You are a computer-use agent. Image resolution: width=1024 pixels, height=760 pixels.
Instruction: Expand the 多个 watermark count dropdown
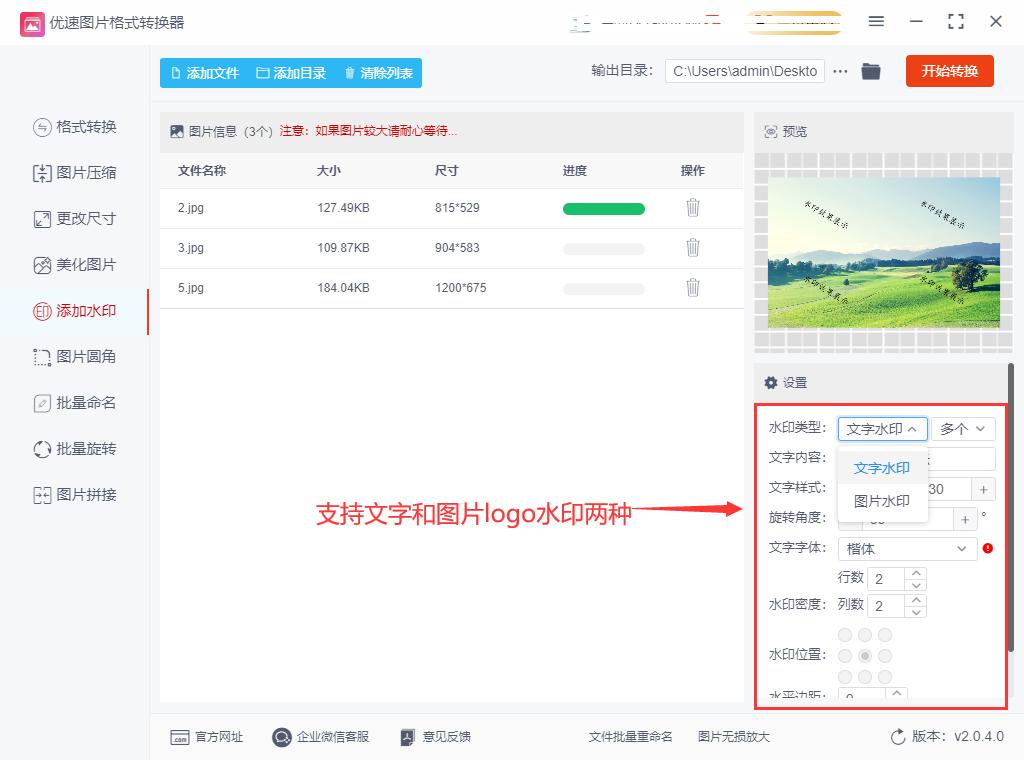point(962,428)
